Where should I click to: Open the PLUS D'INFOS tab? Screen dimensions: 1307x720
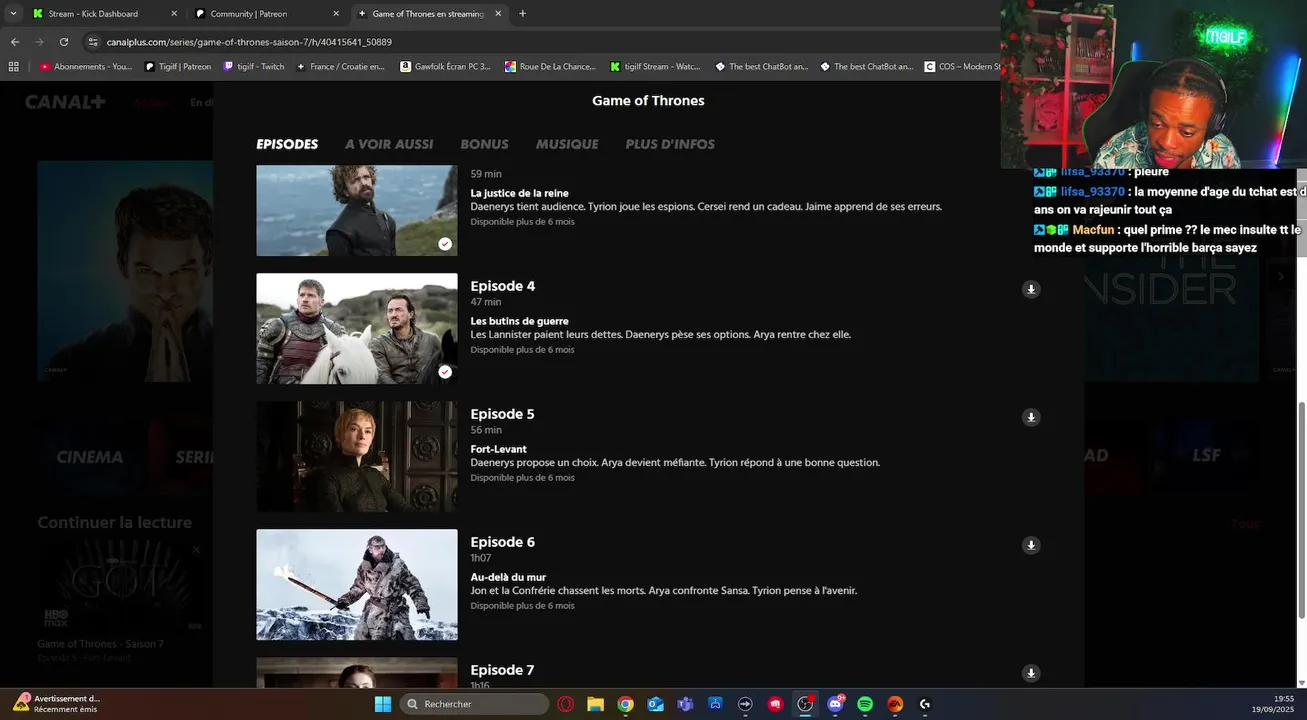(x=670, y=144)
